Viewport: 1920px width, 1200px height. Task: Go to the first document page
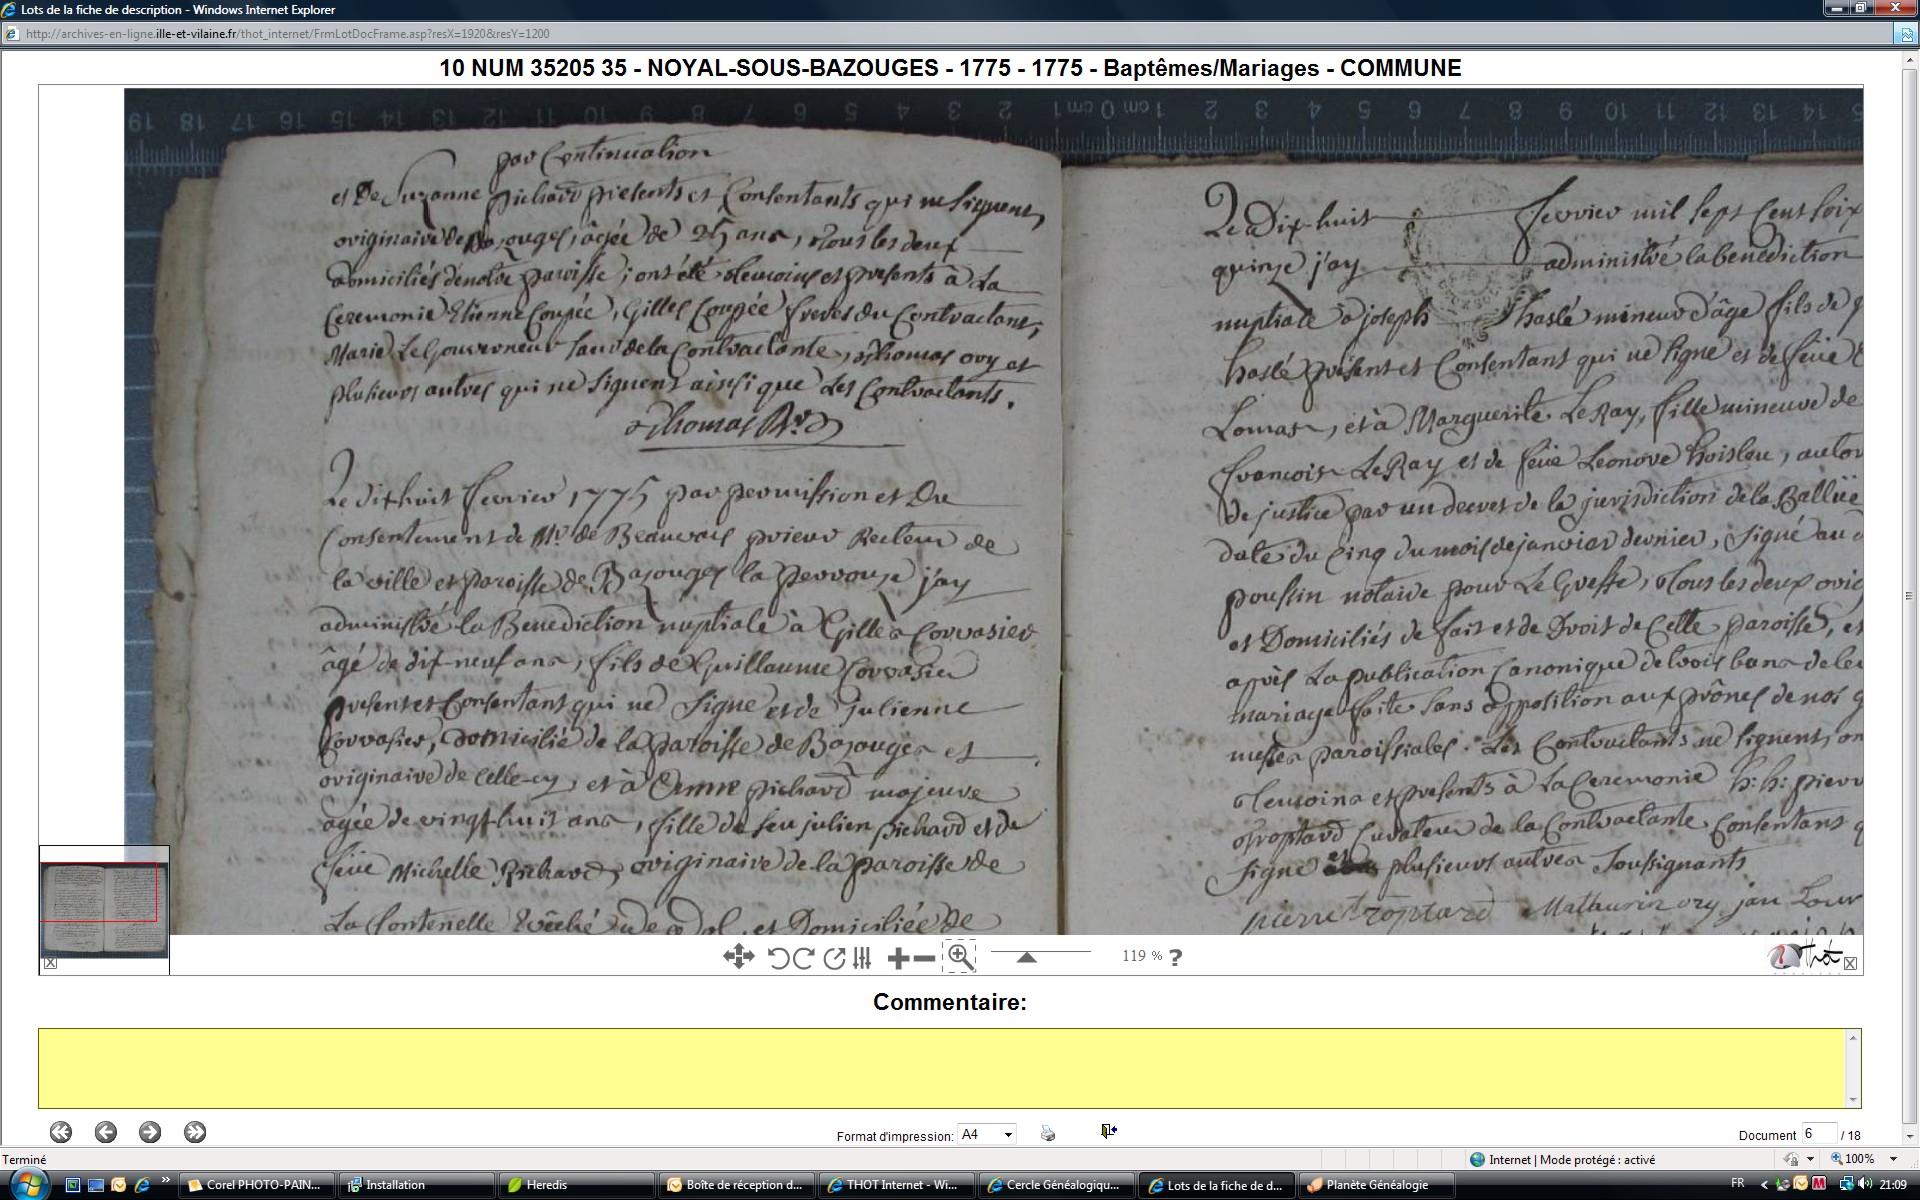(61, 1132)
